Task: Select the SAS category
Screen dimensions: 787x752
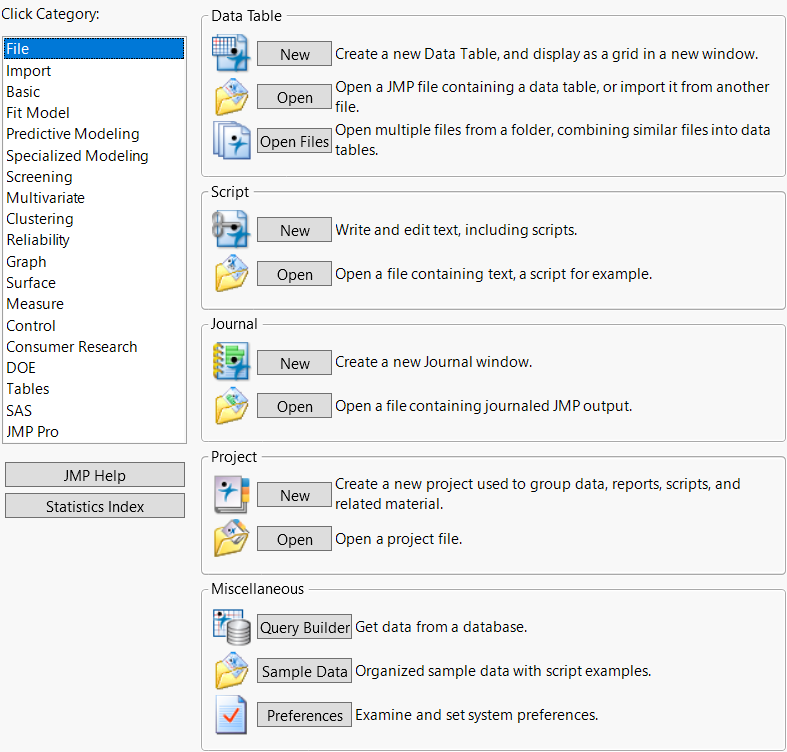Action: 94,410
